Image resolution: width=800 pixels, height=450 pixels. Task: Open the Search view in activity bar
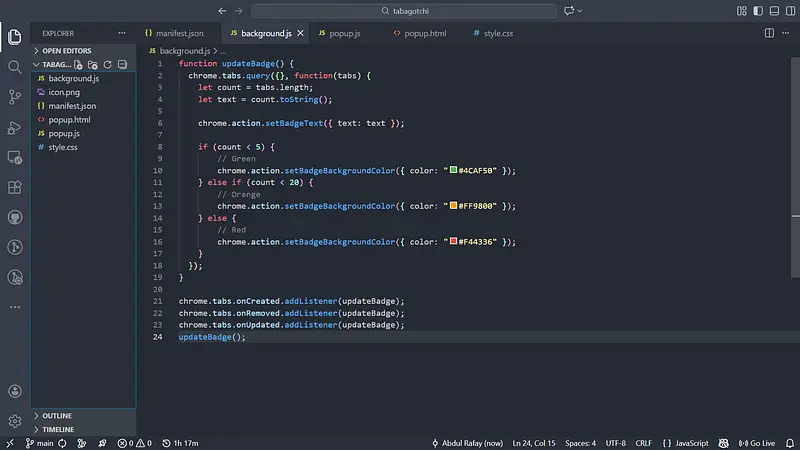point(15,67)
